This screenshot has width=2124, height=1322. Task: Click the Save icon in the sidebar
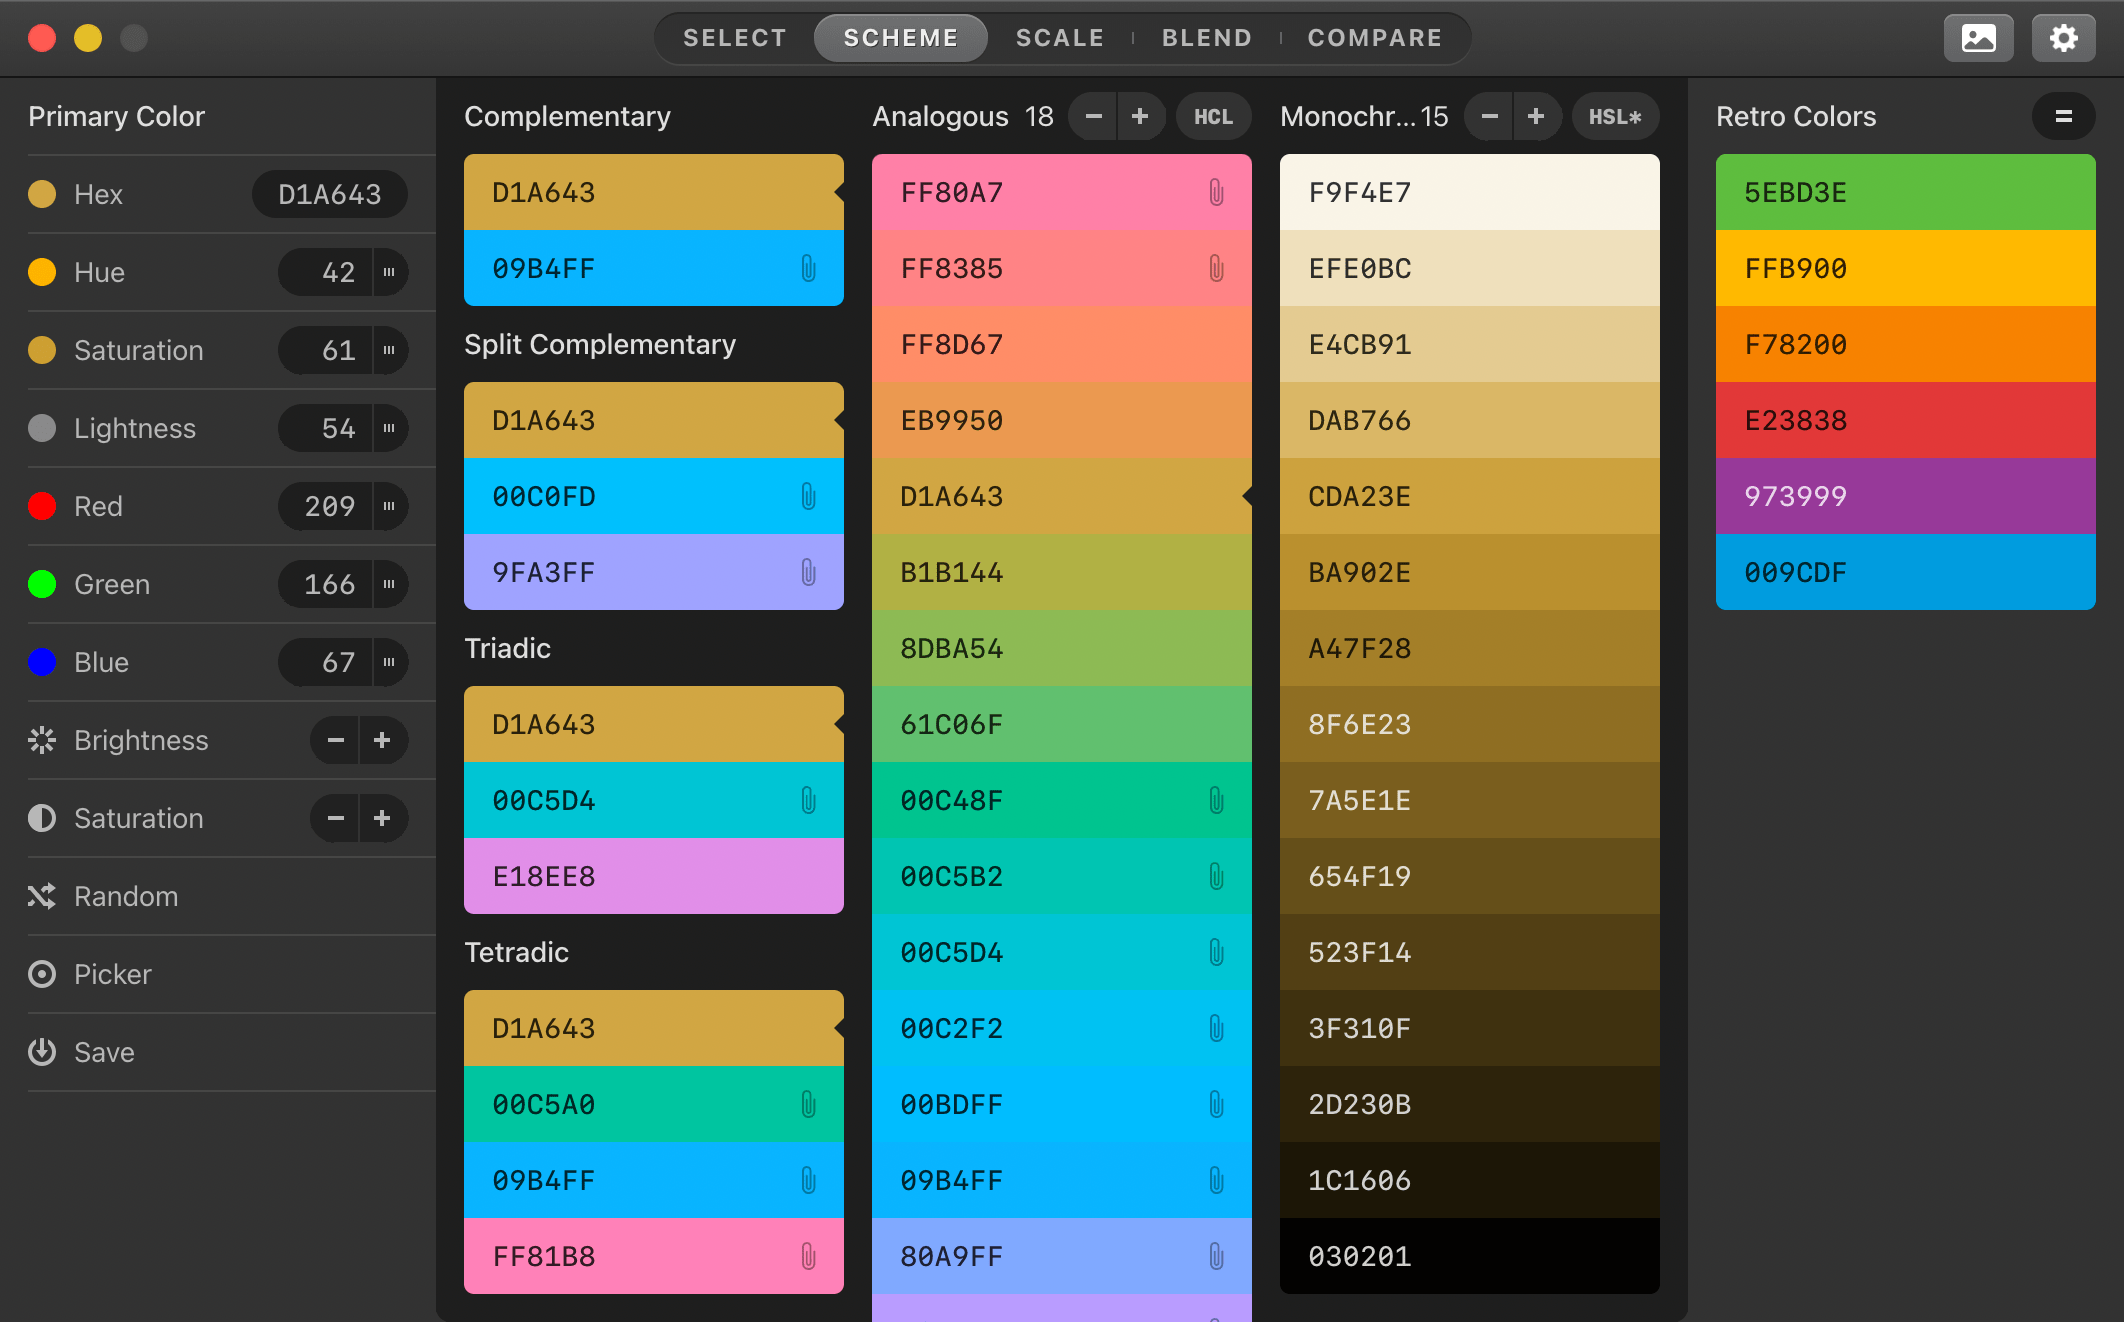point(42,1052)
